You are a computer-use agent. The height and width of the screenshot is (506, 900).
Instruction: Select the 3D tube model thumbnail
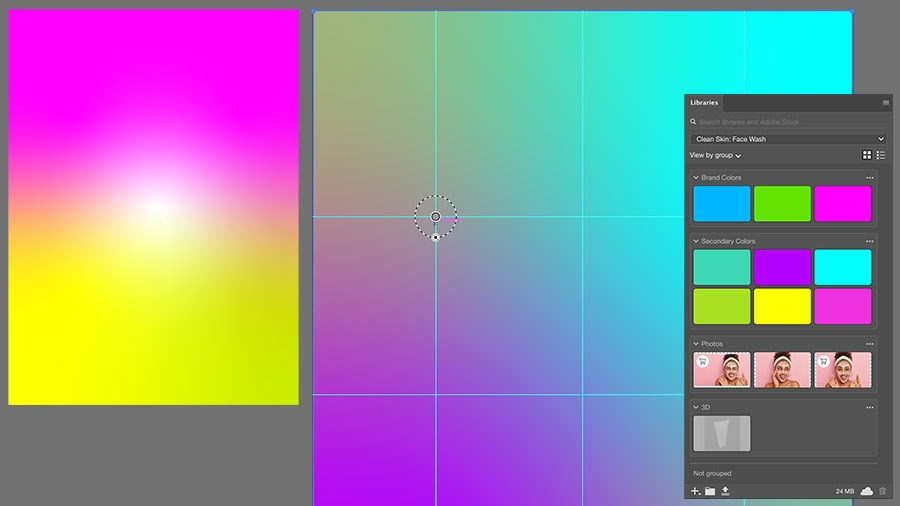(721, 434)
